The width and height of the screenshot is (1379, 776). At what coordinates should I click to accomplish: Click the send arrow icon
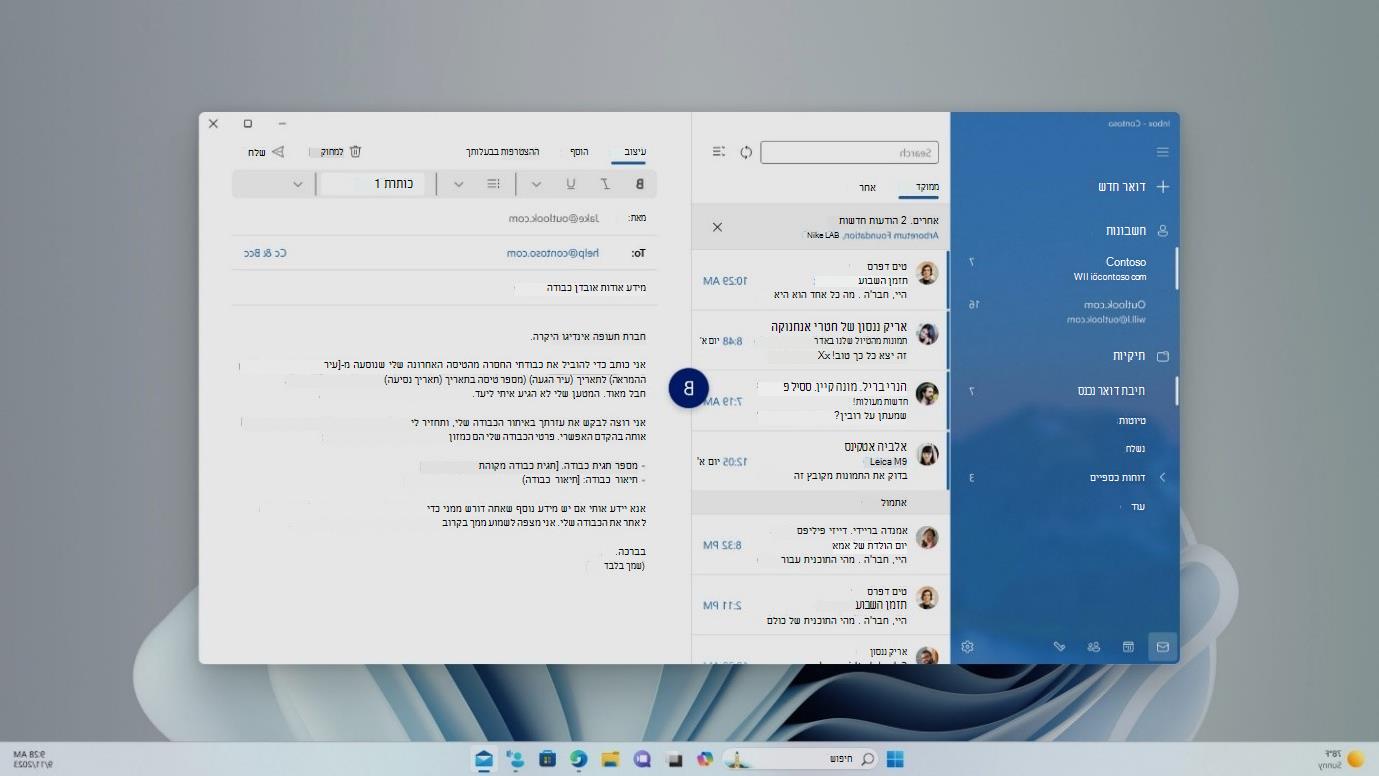click(279, 152)
